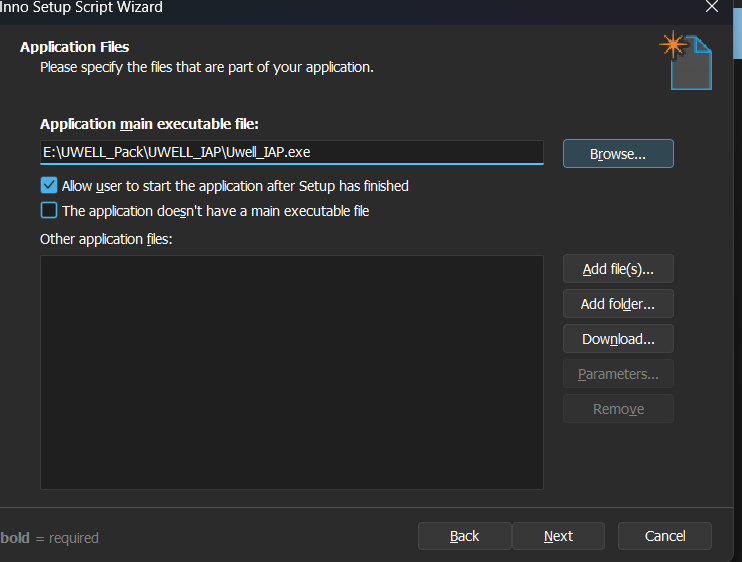Close the Inno Setup Script Wizard window
The height and width of the screenshot is (562, 742).
[712, 7]
